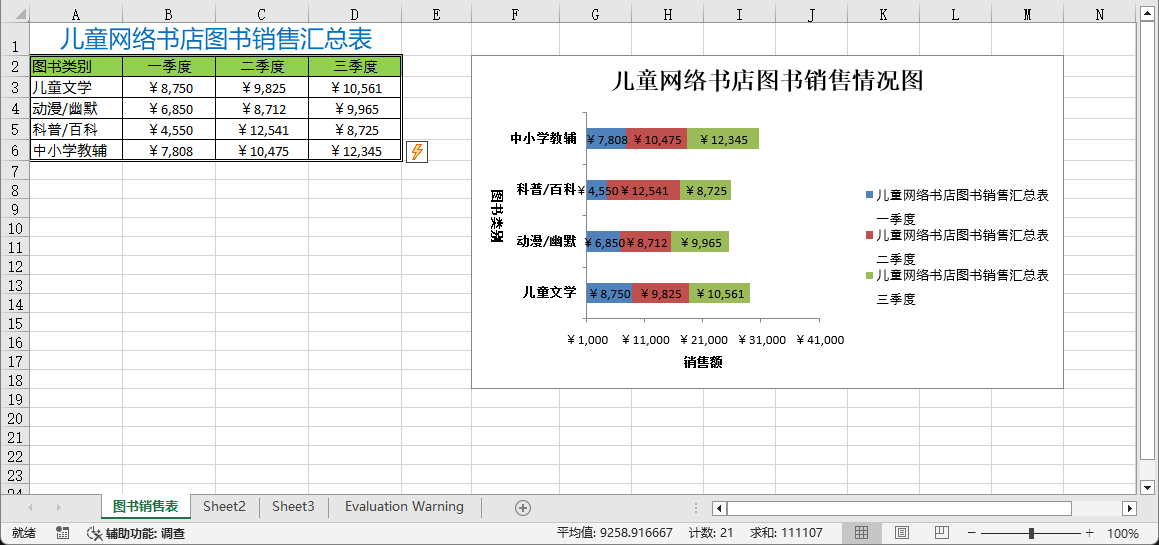This screenshot has height=545, width=1159.
Task: Click zoom in plus button
Action: coord(1090,534)
